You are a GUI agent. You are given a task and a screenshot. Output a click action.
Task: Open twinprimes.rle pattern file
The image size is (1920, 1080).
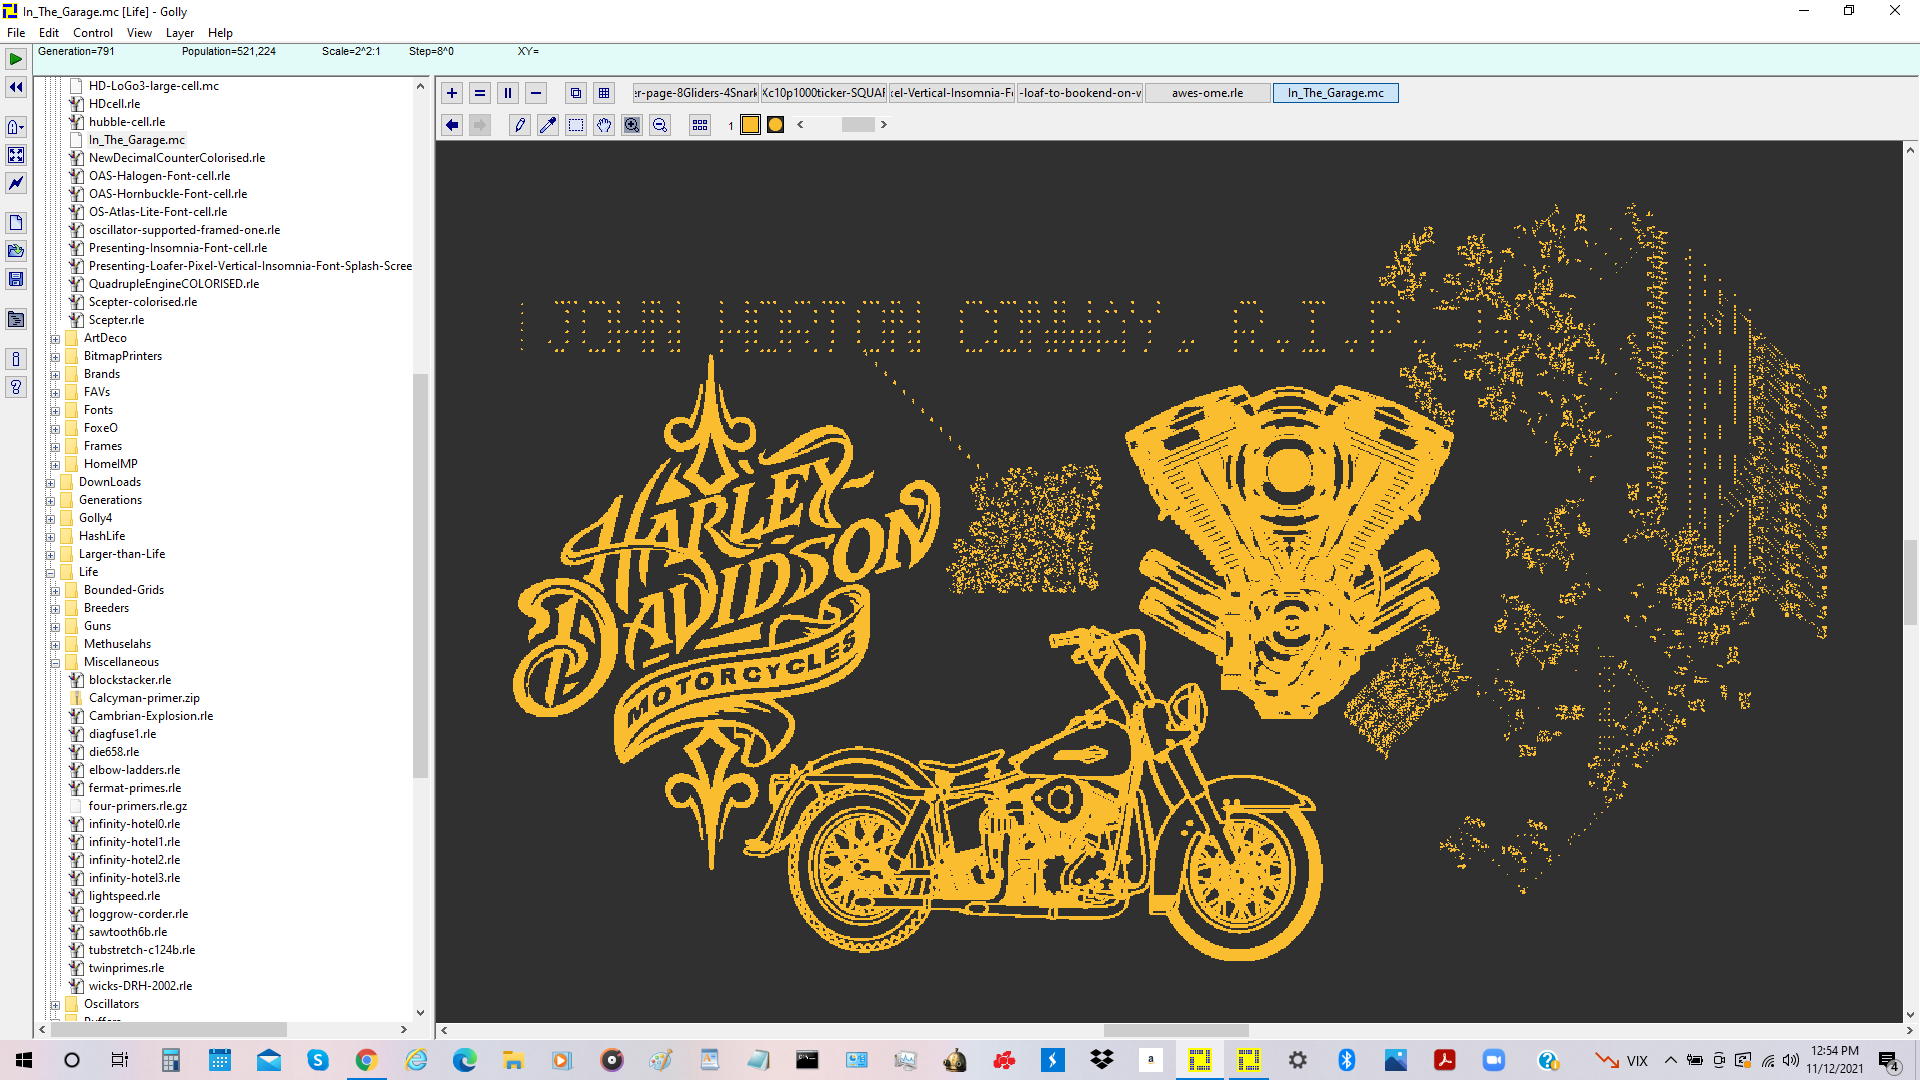[x=126, y=968]
